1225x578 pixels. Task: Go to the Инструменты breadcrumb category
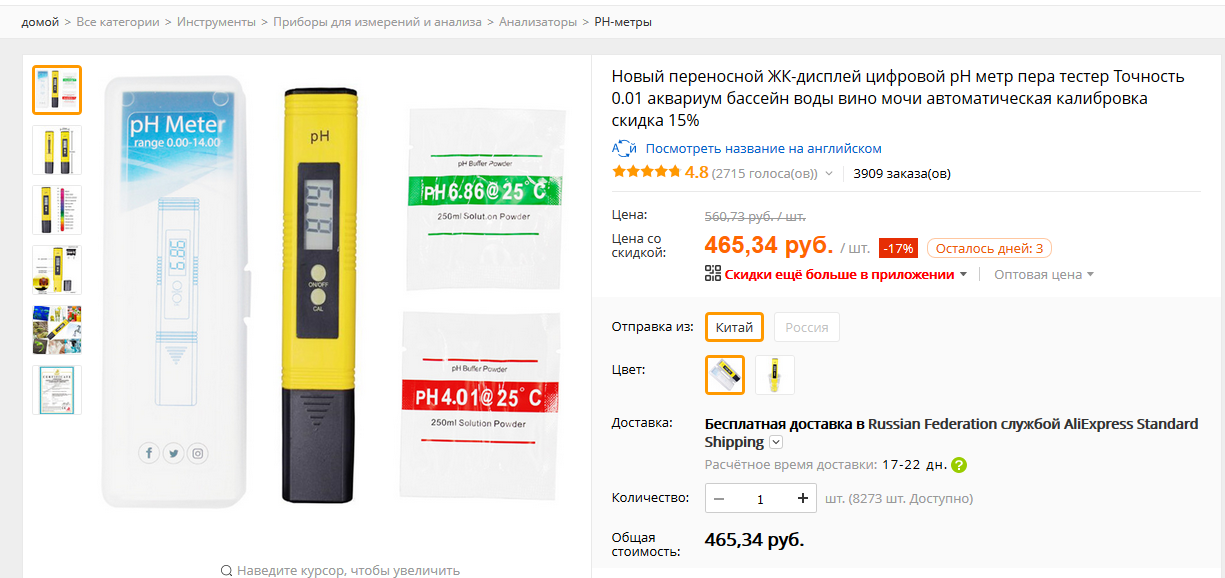(216, 22)
